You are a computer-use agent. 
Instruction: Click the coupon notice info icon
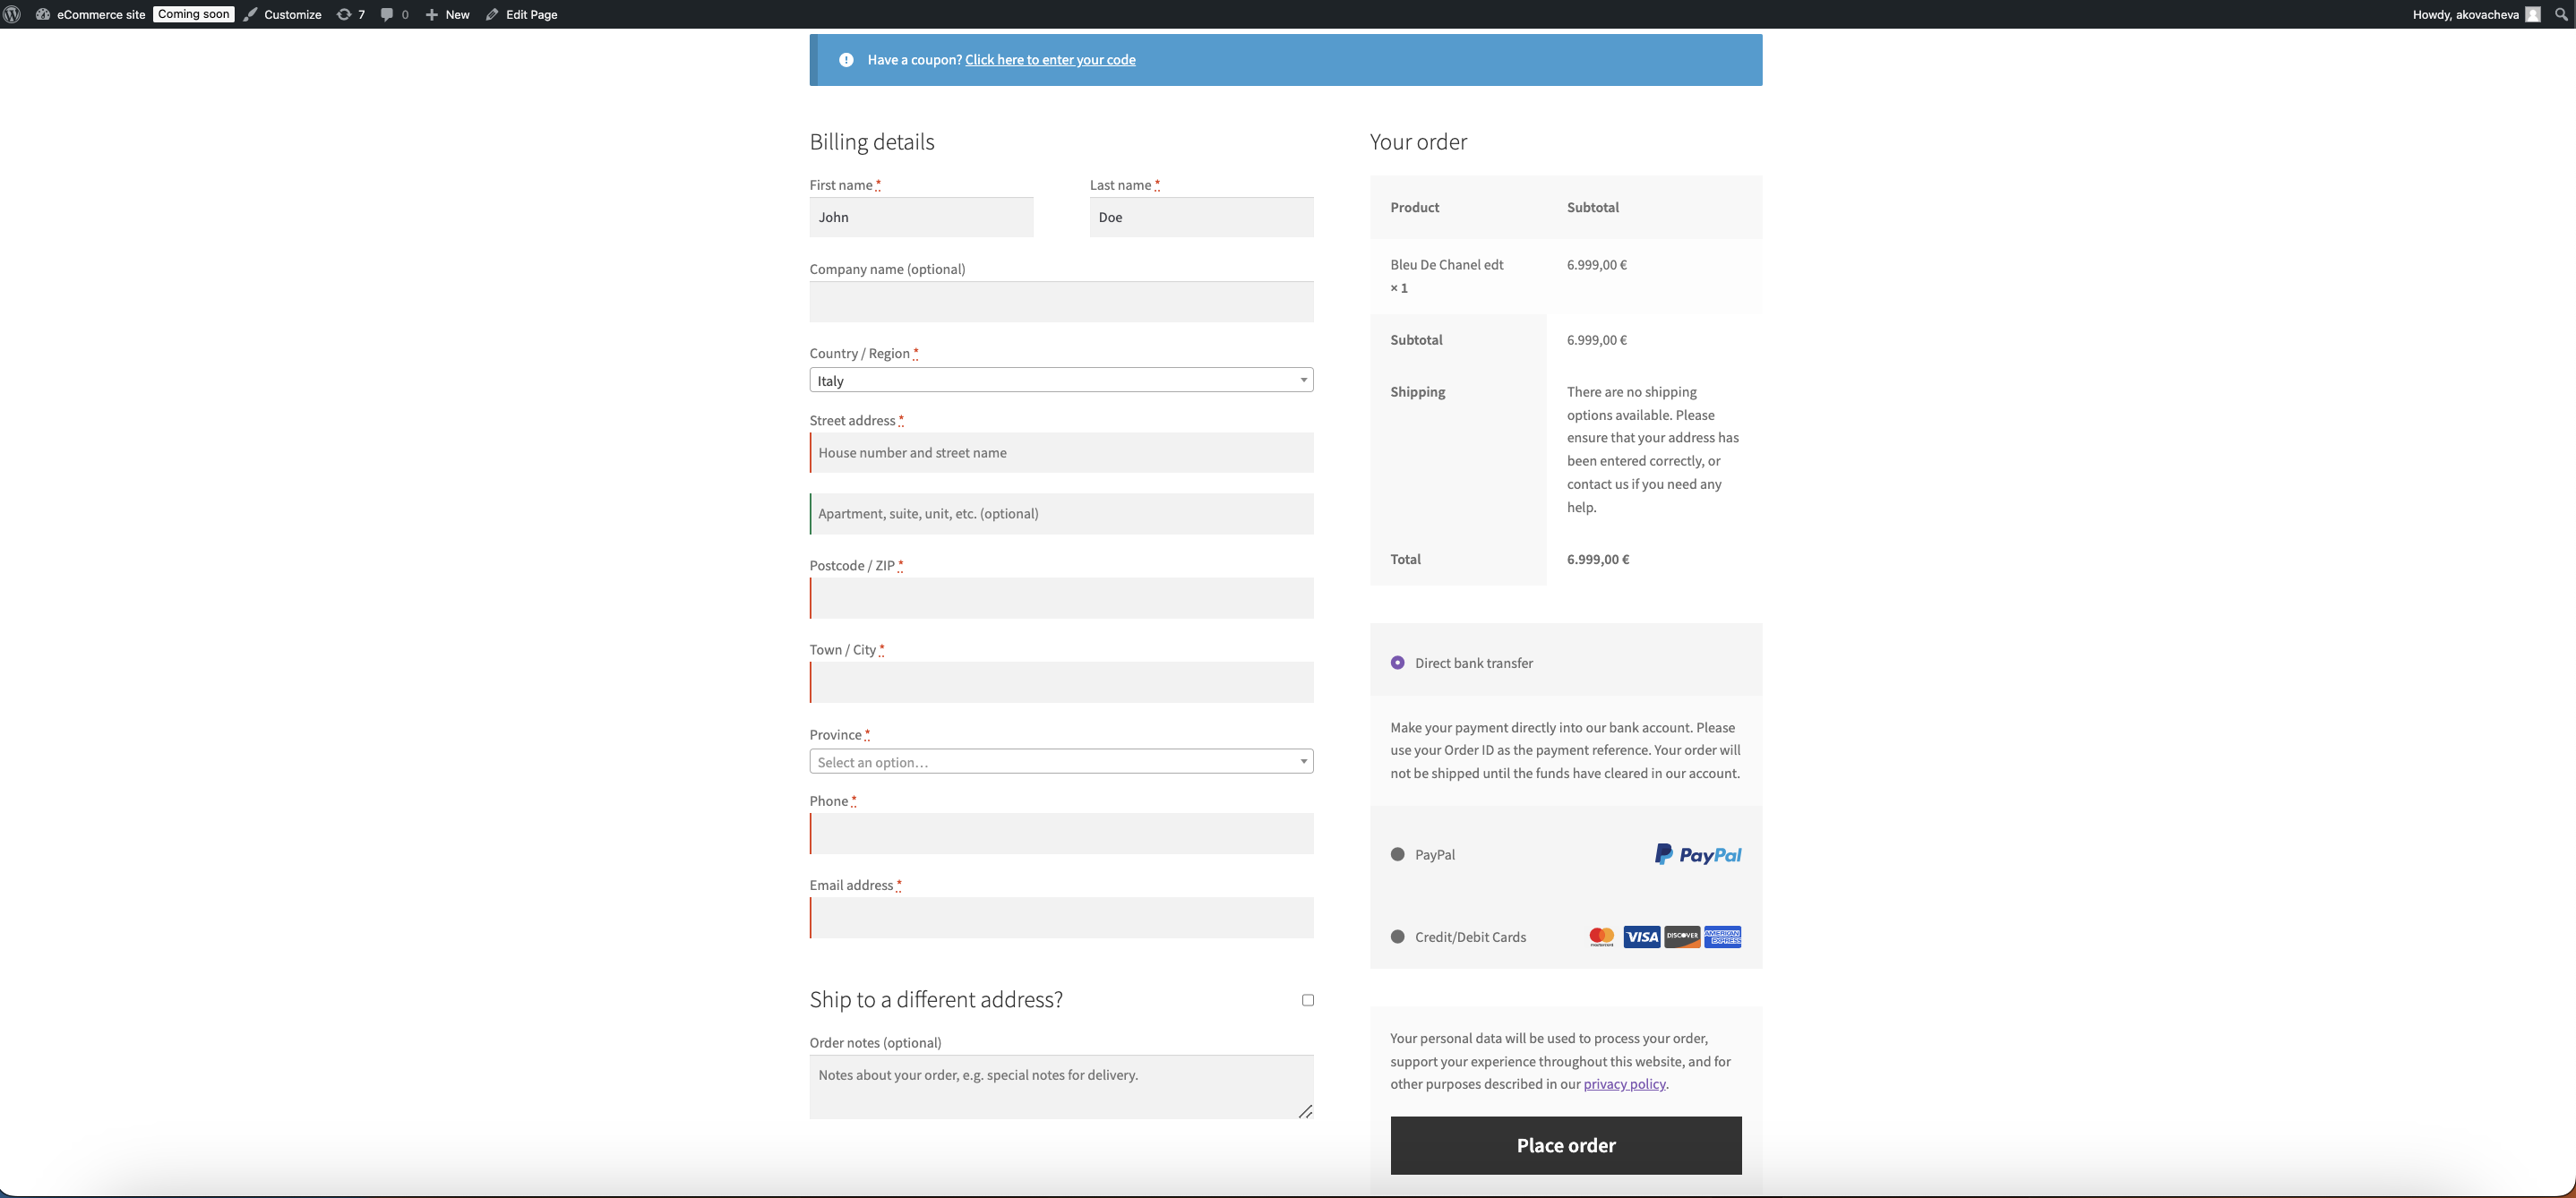[846, 60]
